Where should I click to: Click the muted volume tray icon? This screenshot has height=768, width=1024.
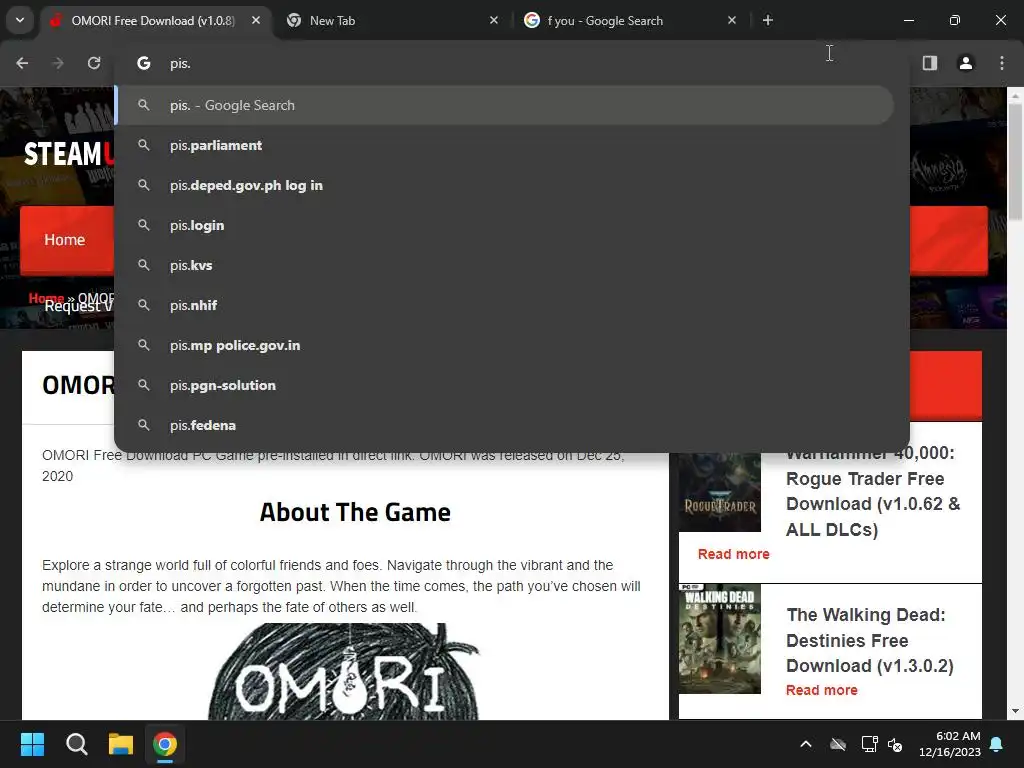(895, 744)
